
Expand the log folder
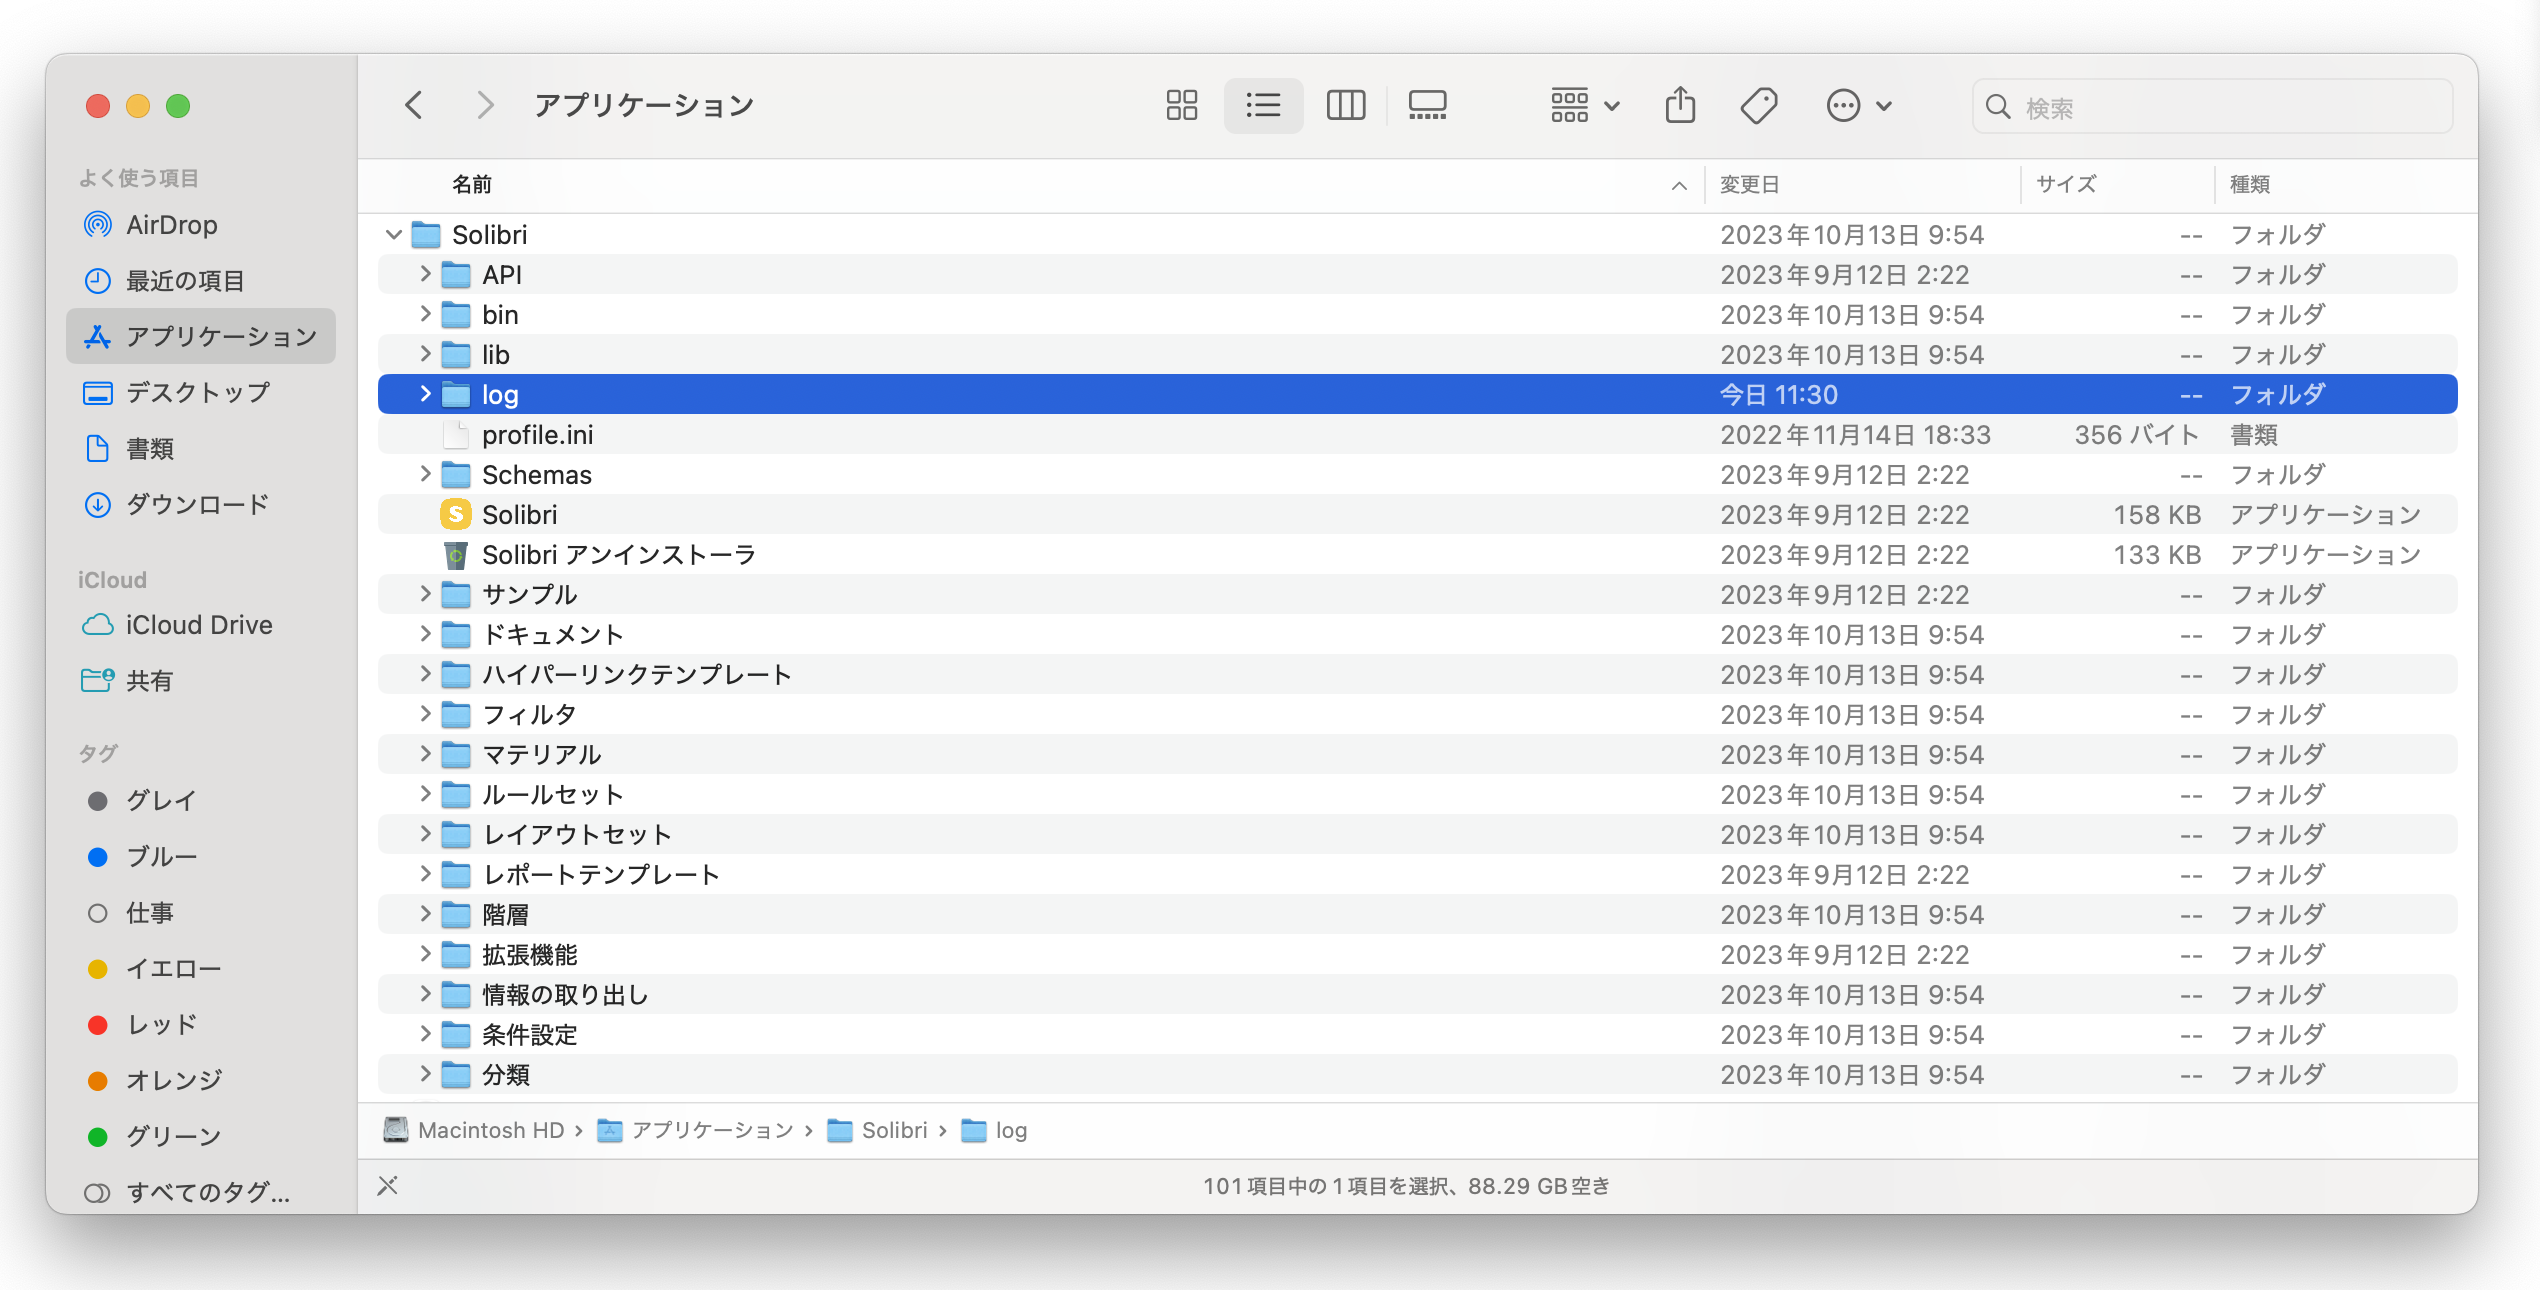point(425,394)
